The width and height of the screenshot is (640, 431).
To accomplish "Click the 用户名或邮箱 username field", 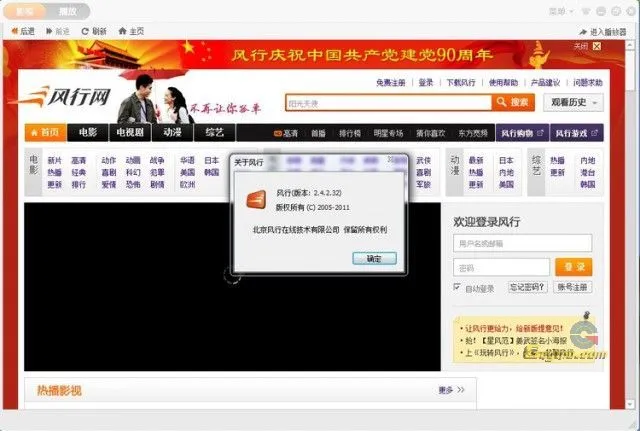I will pyautogui.click(x=522, y=243).
